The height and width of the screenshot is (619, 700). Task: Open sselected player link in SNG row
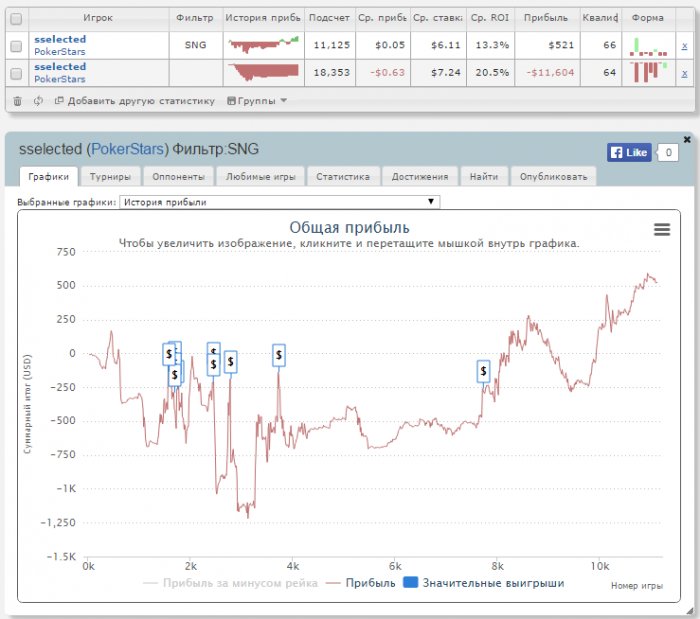click(60, 39)
